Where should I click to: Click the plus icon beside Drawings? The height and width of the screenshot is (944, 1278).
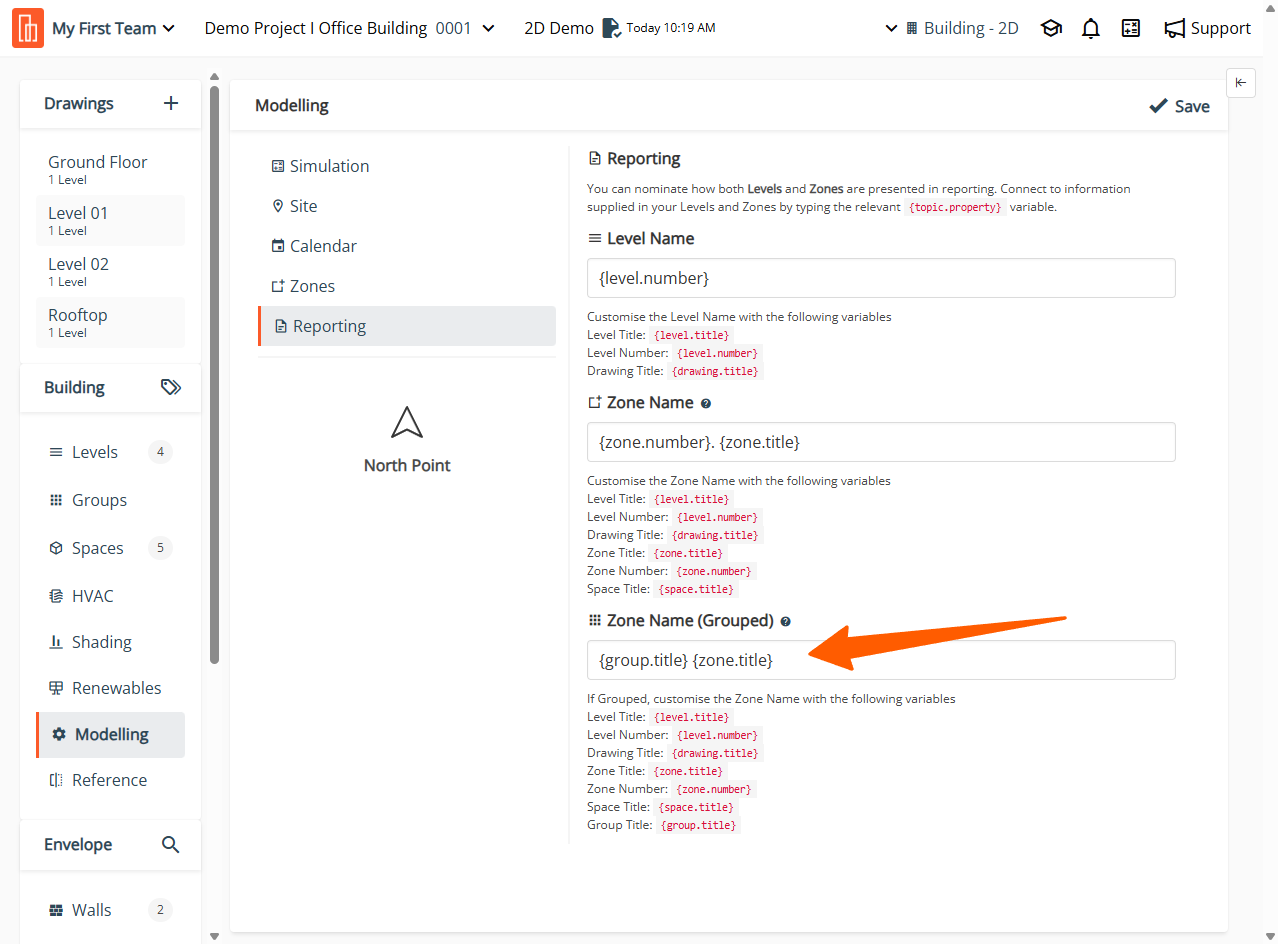(x=171, y=103)
